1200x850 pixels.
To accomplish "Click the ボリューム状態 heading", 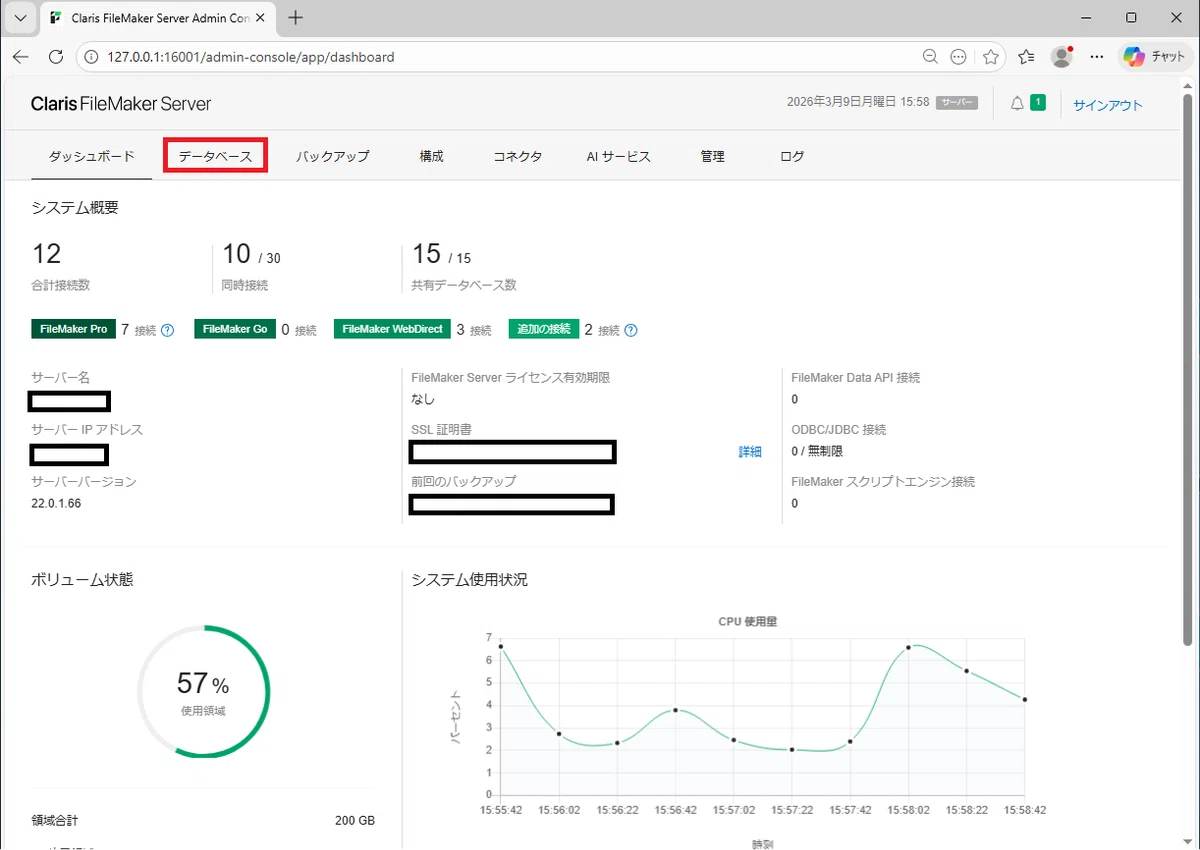I will [x=82, y=580].
